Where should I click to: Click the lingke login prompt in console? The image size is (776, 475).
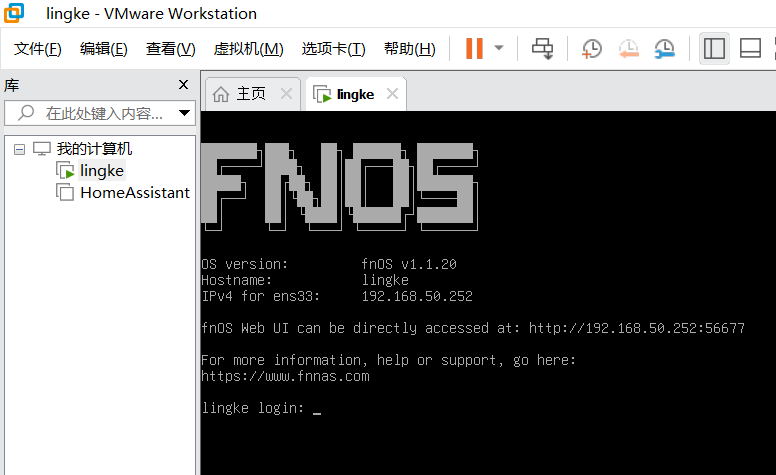(x=252, y=408)
